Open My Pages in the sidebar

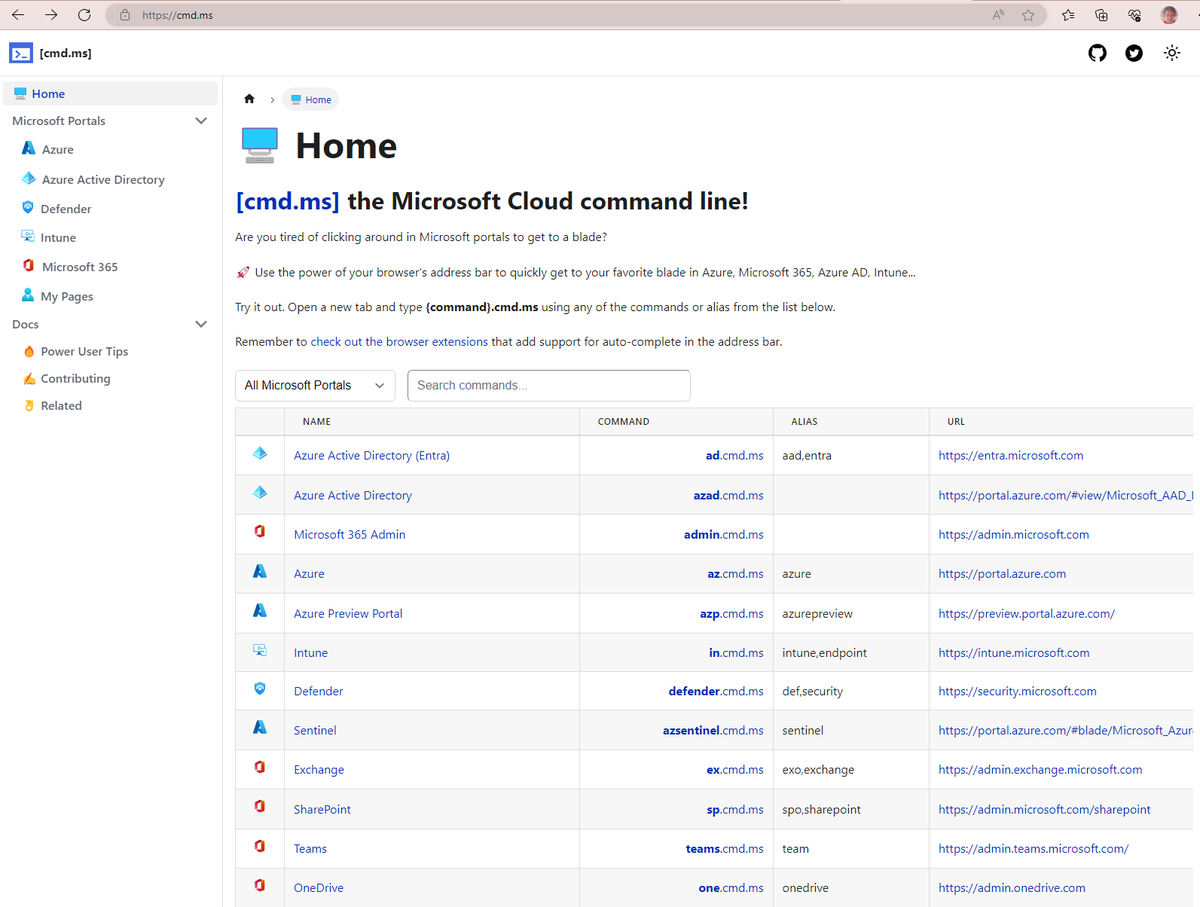point(67,297)
